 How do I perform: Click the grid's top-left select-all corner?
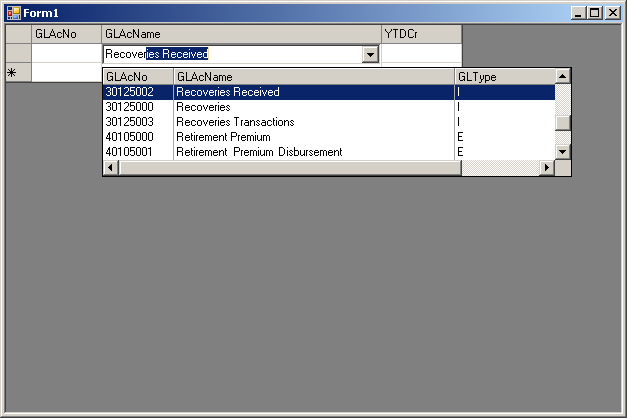coord(18,34)
